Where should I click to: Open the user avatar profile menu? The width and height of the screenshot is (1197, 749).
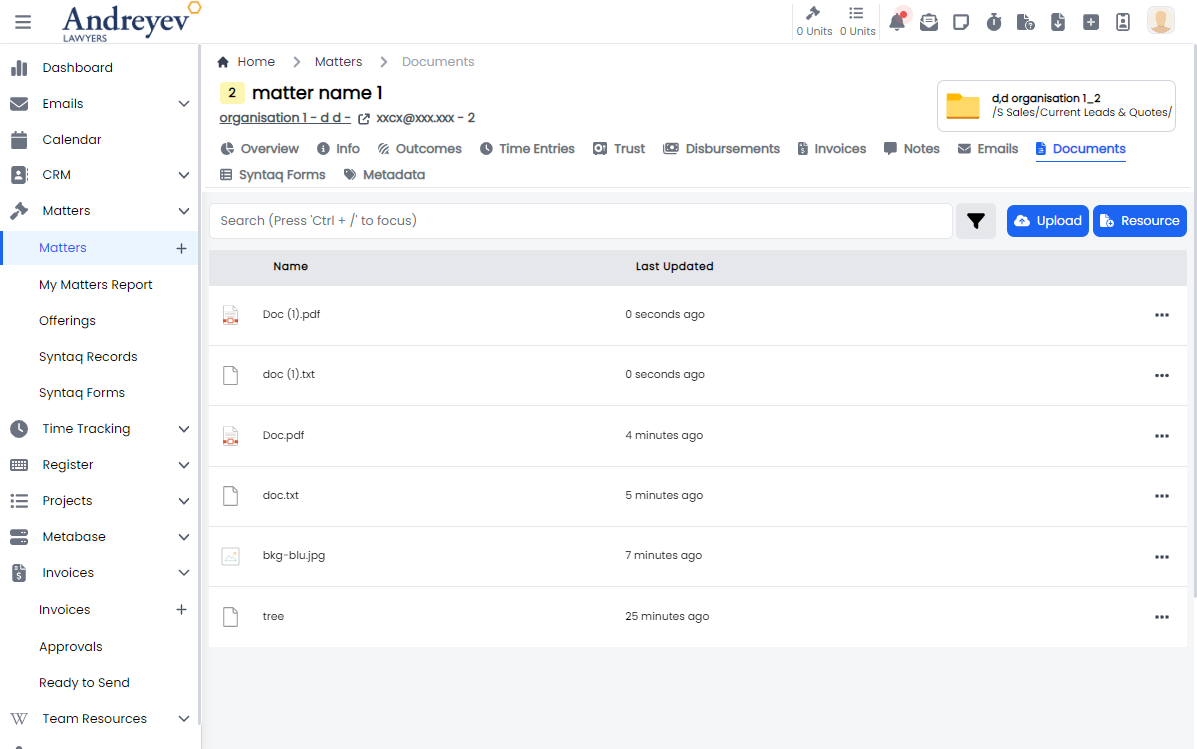coord(1160,21)
